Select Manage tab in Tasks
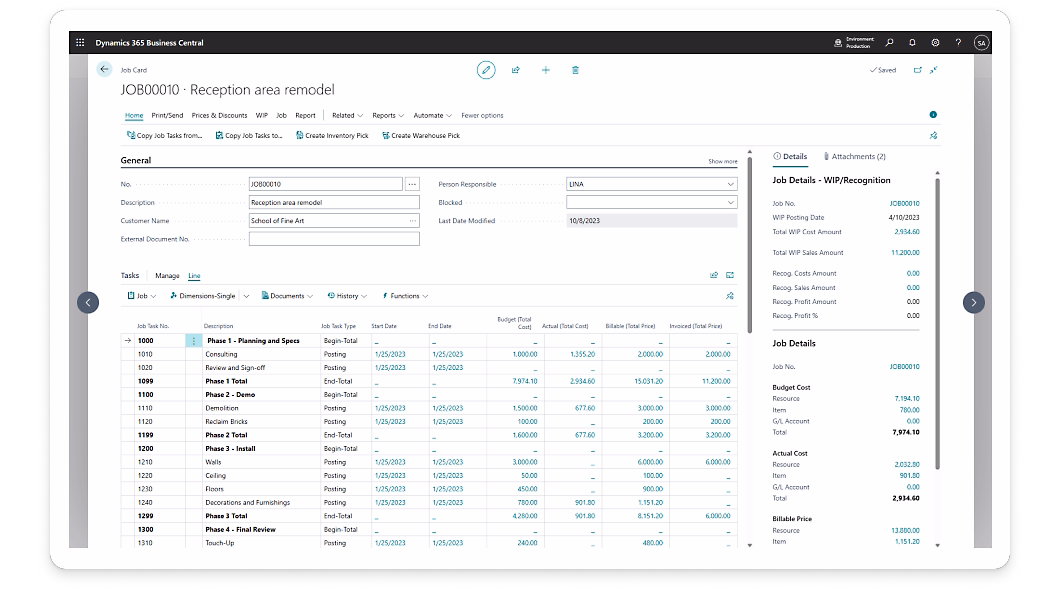The height and width of the screenshot is (596, 1060). pos(167,276)
